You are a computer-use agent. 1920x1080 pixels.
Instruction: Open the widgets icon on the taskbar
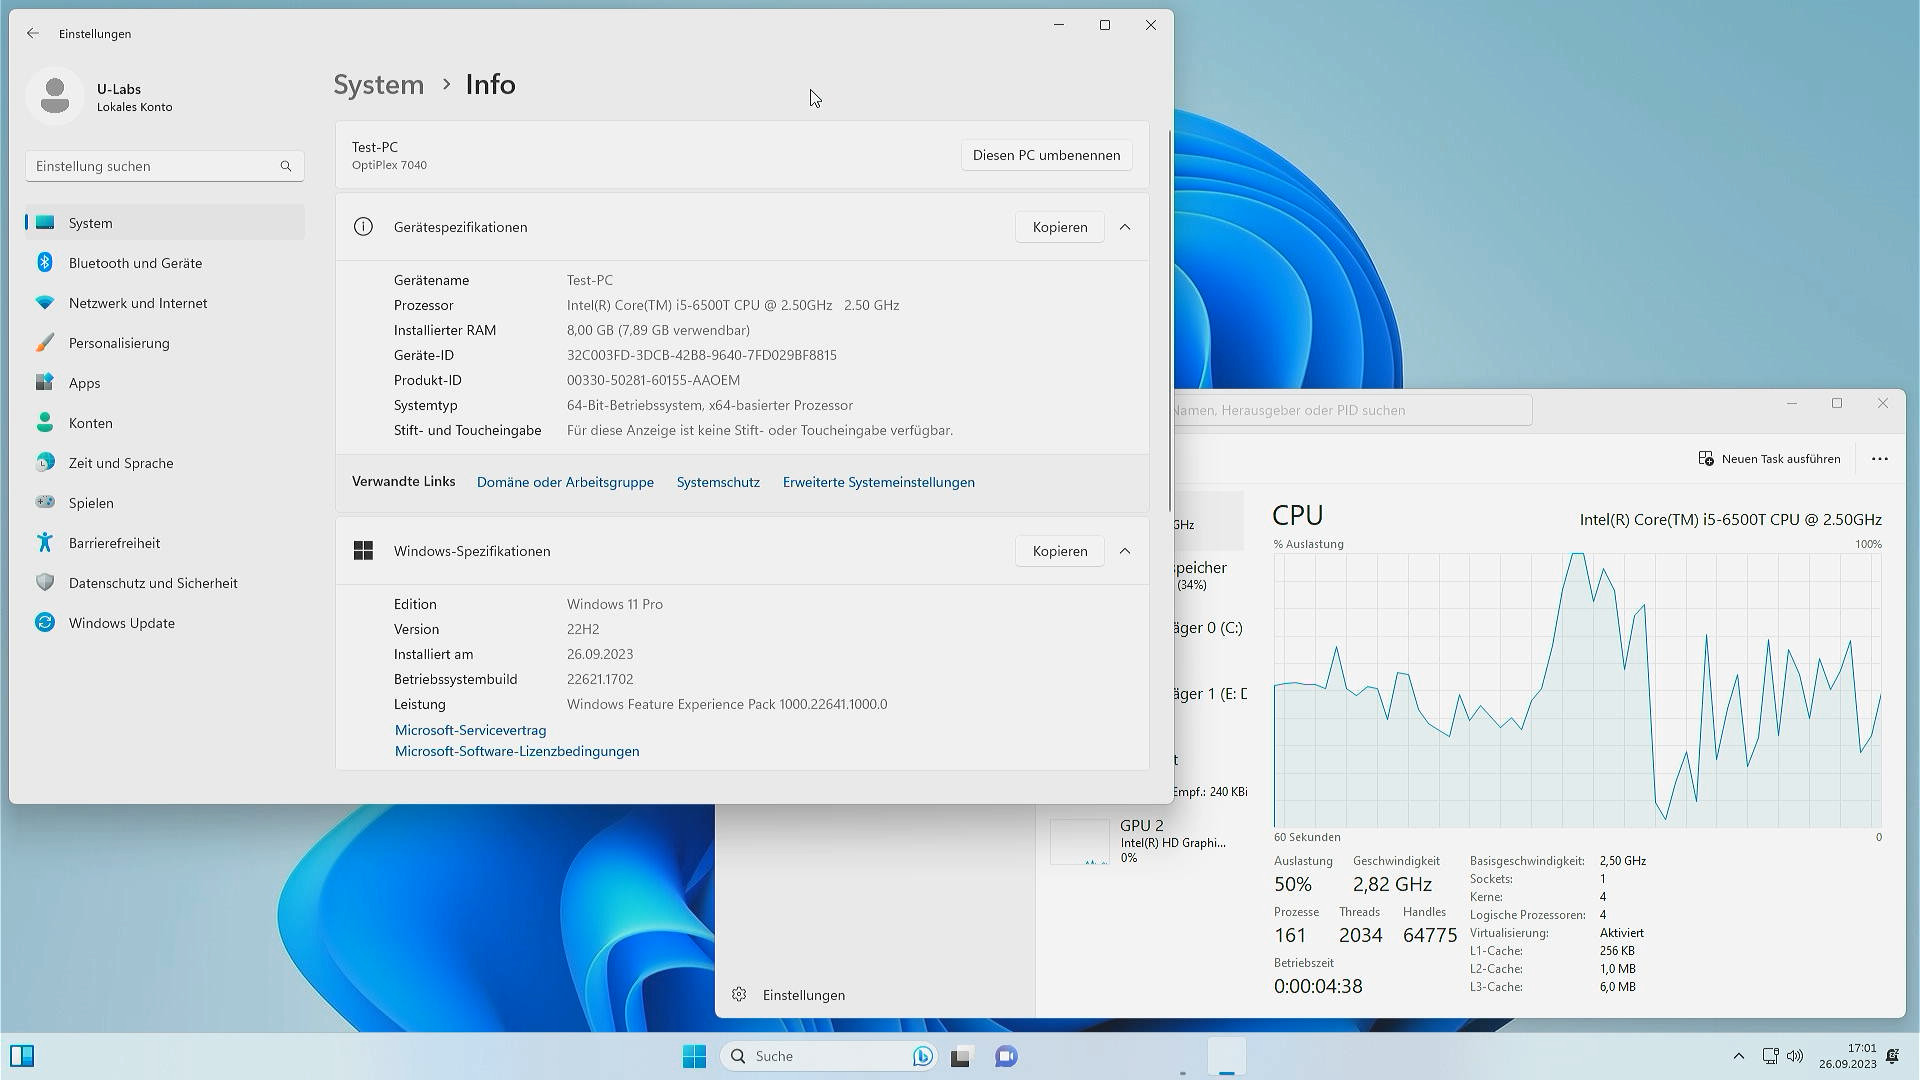(22, 1056)
